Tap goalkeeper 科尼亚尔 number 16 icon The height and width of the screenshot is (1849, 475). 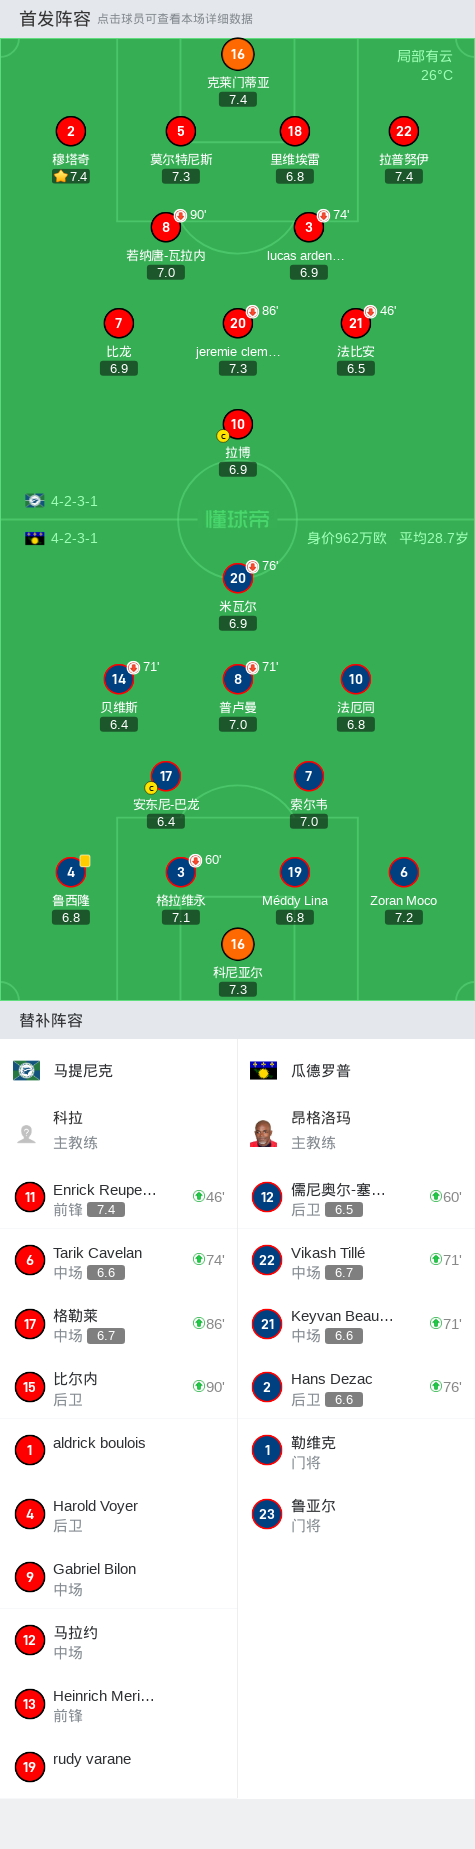pos(237,944)
